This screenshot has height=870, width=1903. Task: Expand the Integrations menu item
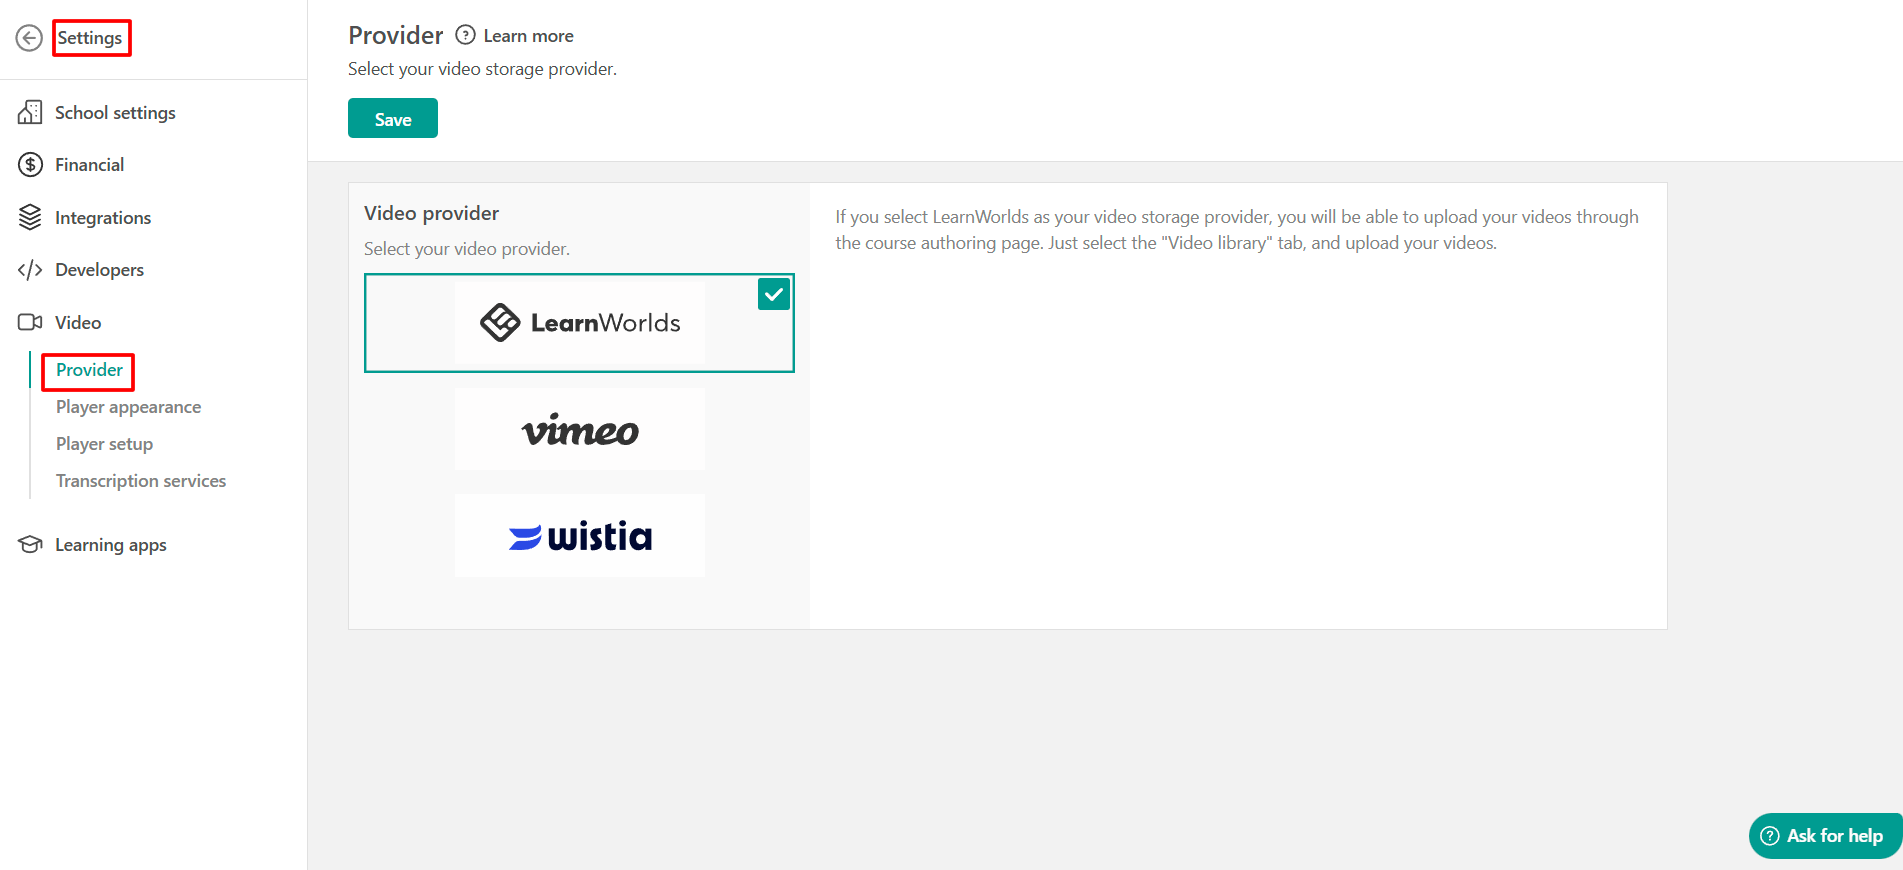click(103, 218)
